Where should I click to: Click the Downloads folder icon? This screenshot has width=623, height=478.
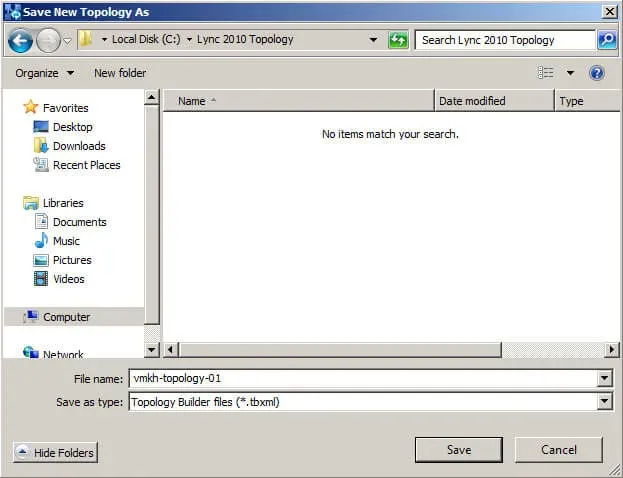point(41,146)
